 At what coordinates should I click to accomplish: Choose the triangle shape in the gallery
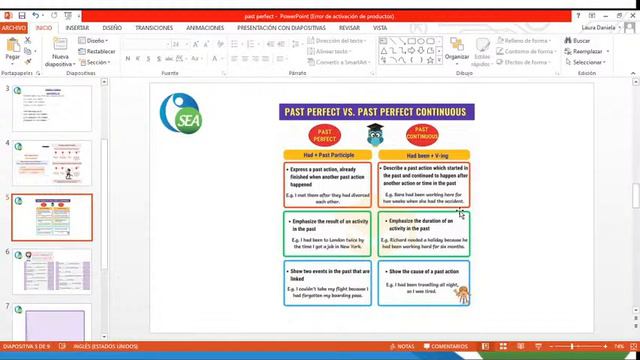tap(384, 51)
